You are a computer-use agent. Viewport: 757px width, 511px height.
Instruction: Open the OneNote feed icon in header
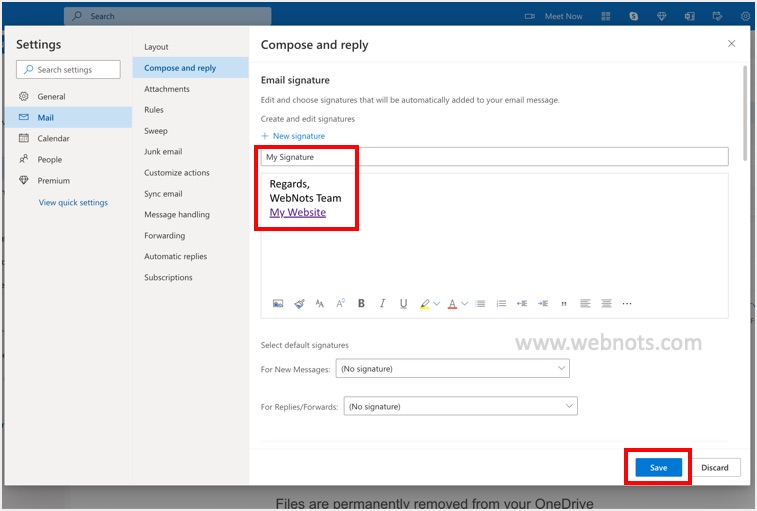[689, 16]
